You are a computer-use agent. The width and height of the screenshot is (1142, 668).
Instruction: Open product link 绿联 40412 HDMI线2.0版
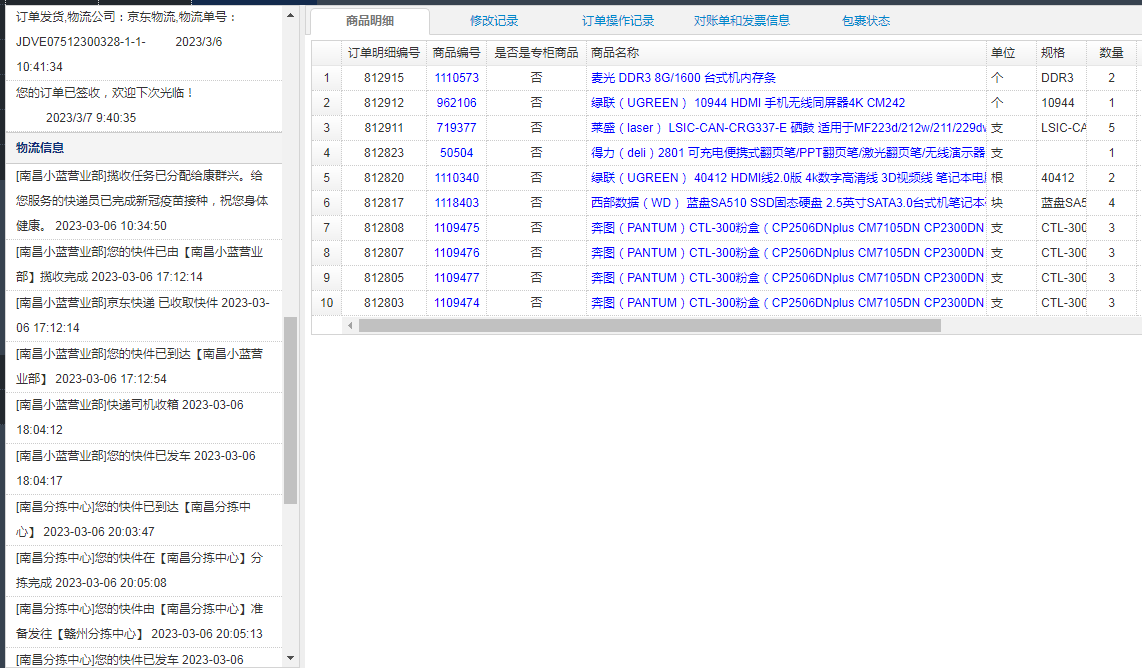coord(788,178)
